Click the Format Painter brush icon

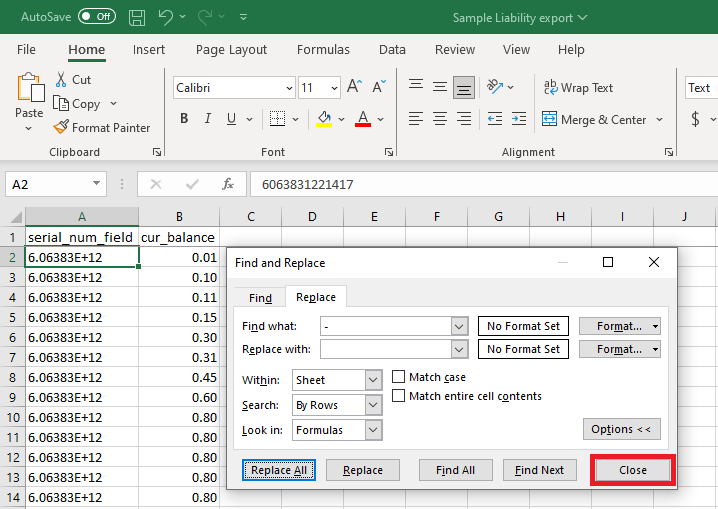click(61, 127)
